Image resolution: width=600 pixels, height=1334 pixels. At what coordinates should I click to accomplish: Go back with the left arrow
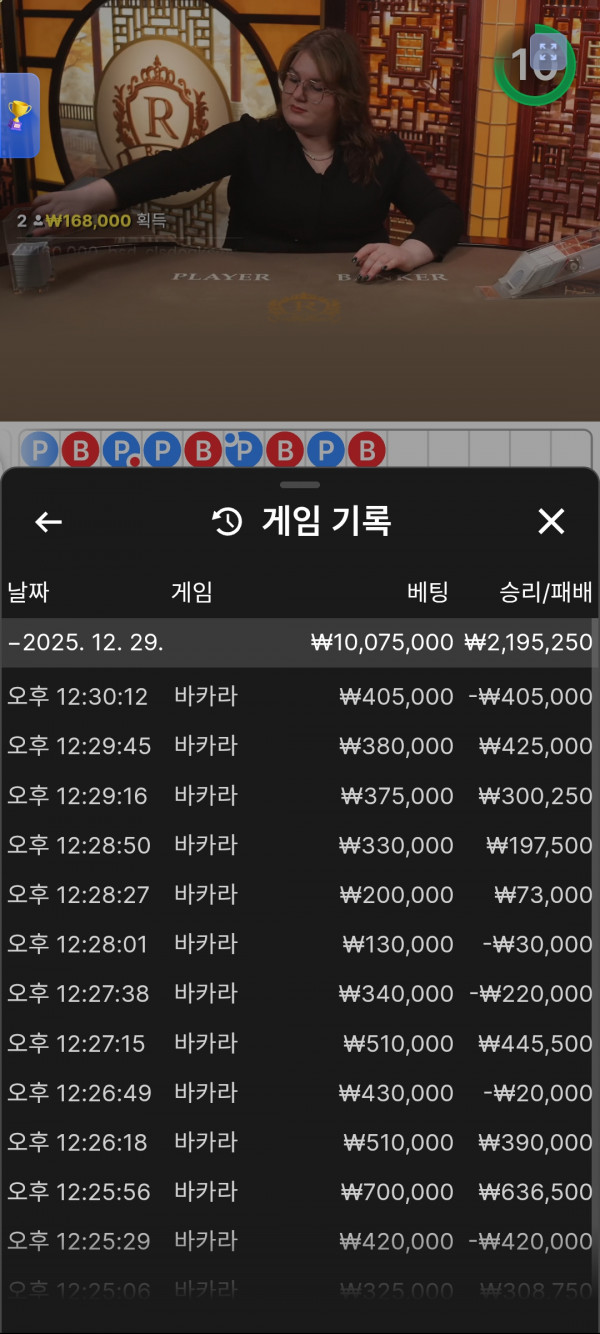[x=48, y=521]
